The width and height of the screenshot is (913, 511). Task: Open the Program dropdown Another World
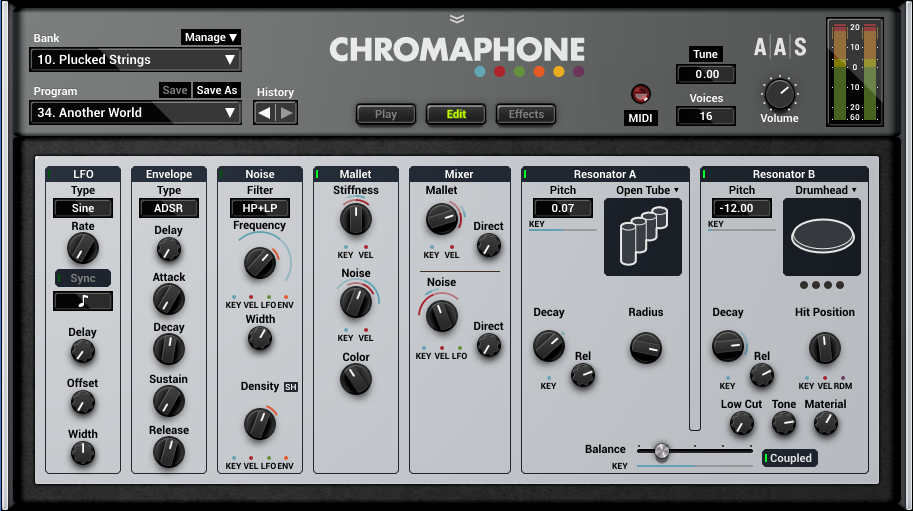[x=136, y=112]
